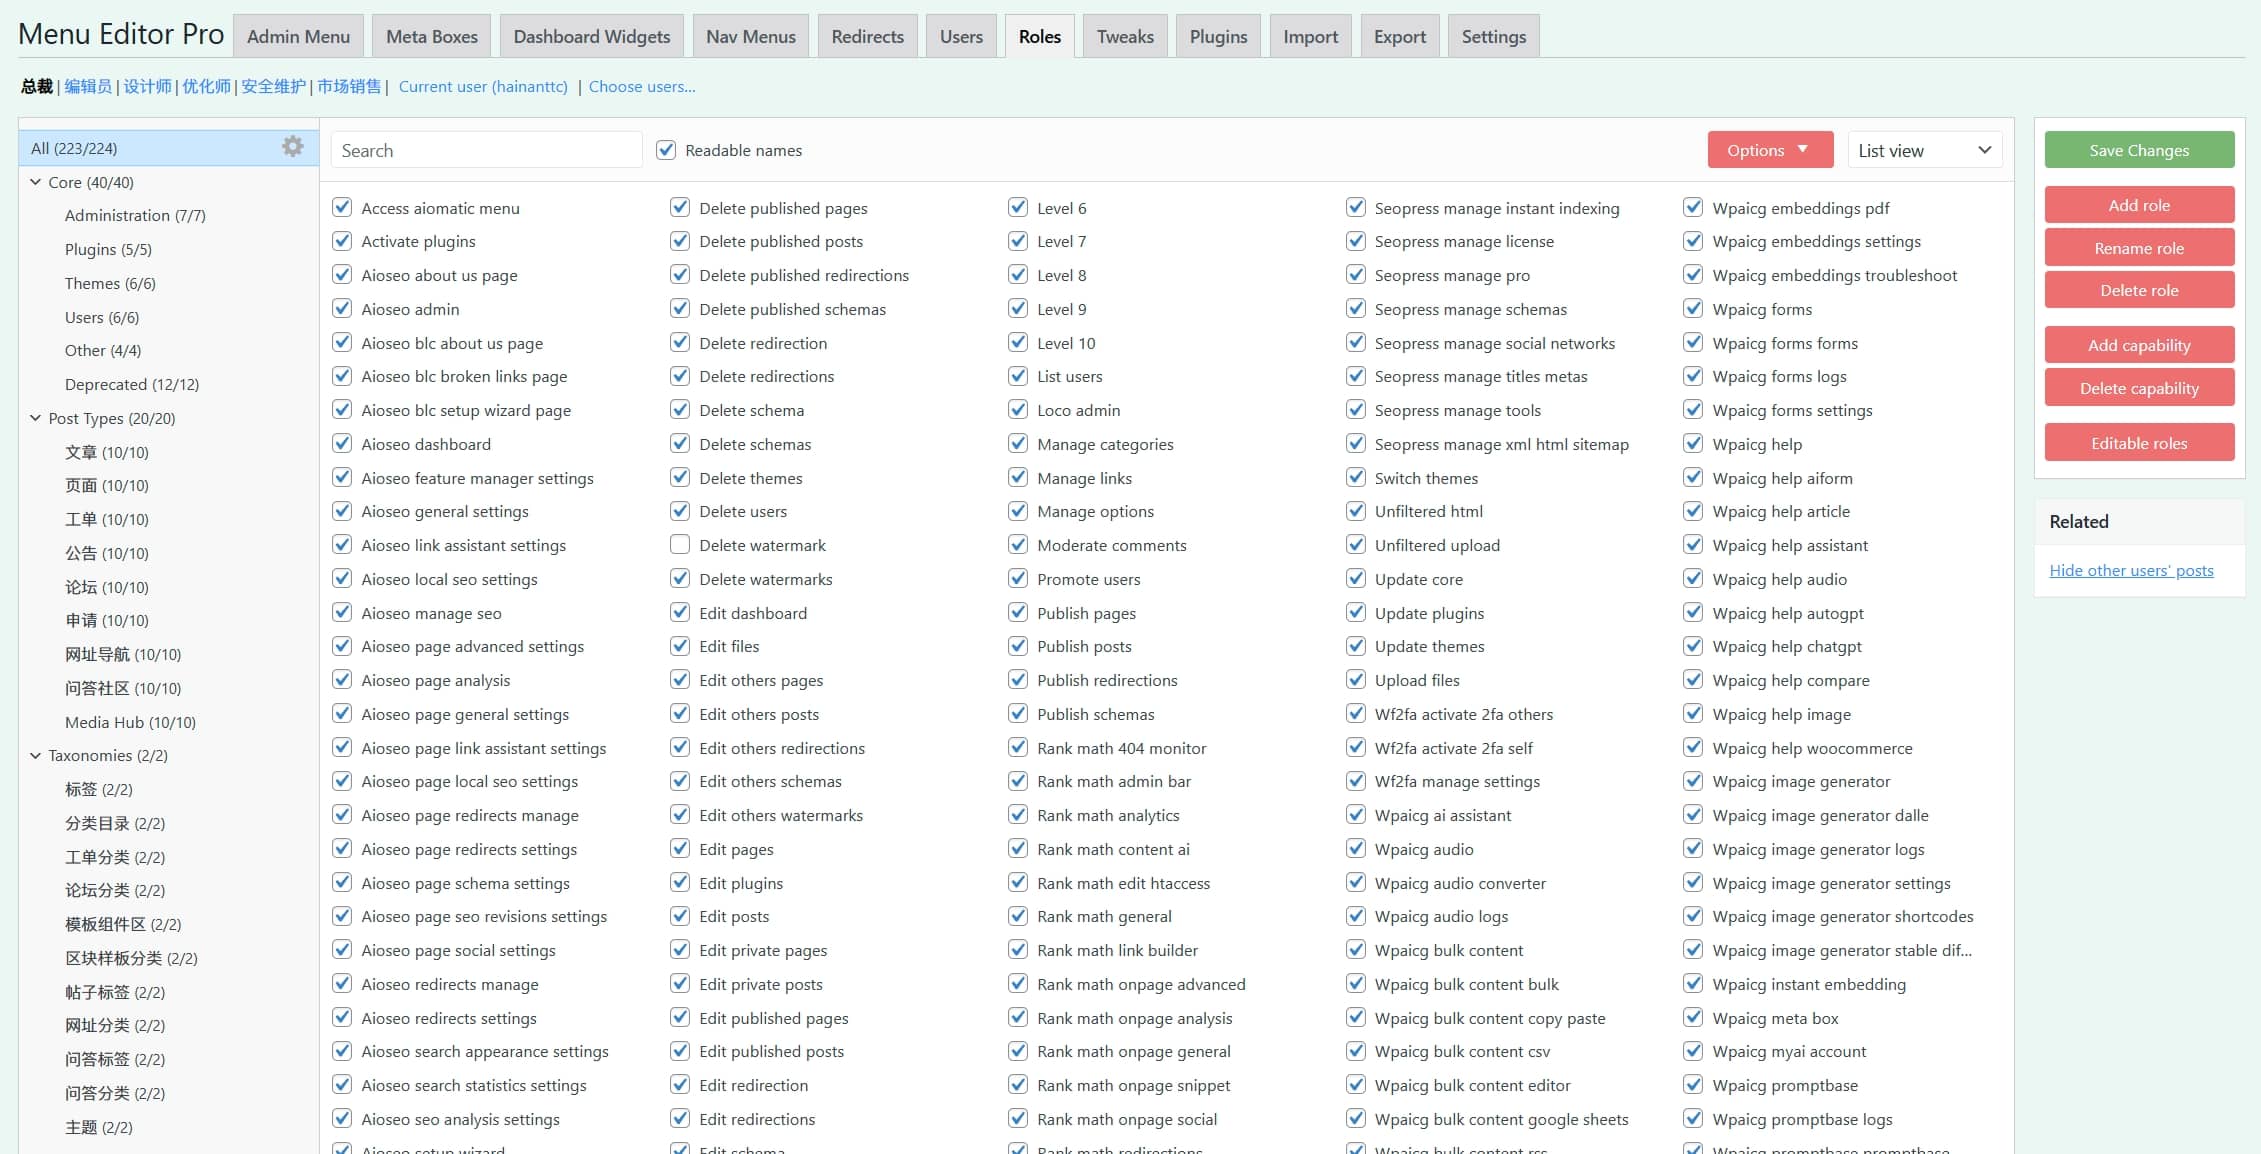This screenshot has height=1154, width=2261.
Task: Collapse the Post Types (20/20) group
Action: tap(36, 418)
